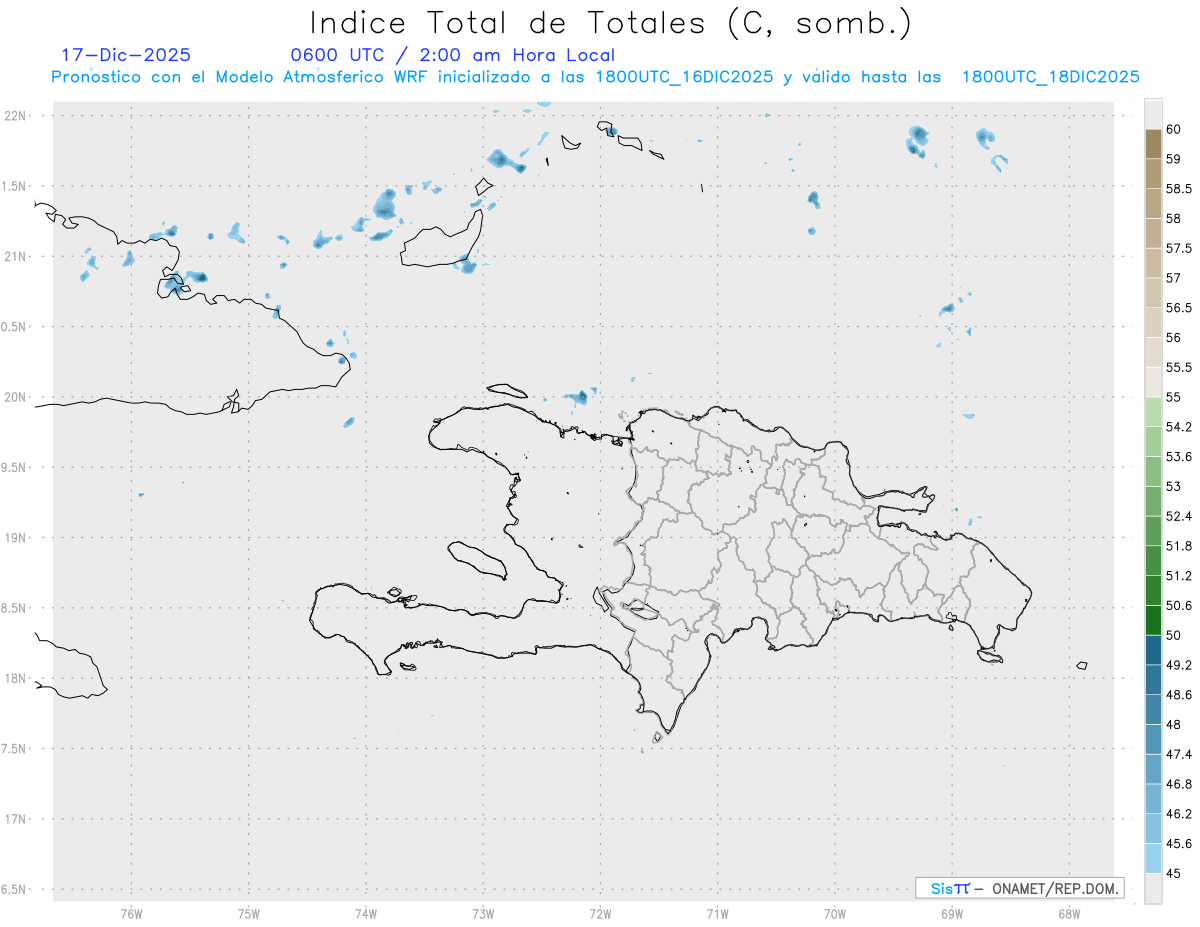Click the '56.5' value on the color scale
The width and height of the screenshot is (1200, 927).
[x=1179, y=308]
